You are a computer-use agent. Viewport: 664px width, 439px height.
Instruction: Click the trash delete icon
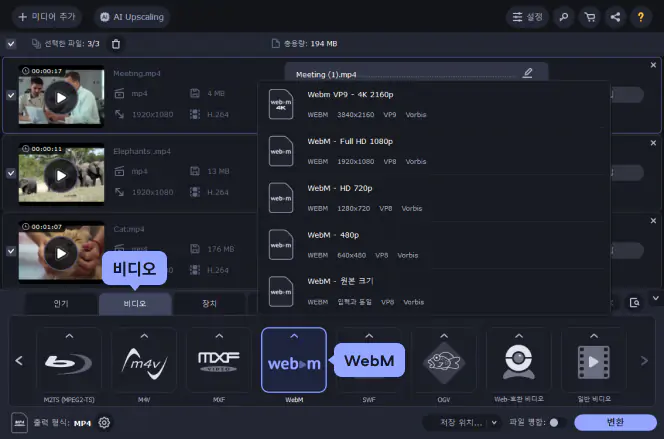[116, 44]
